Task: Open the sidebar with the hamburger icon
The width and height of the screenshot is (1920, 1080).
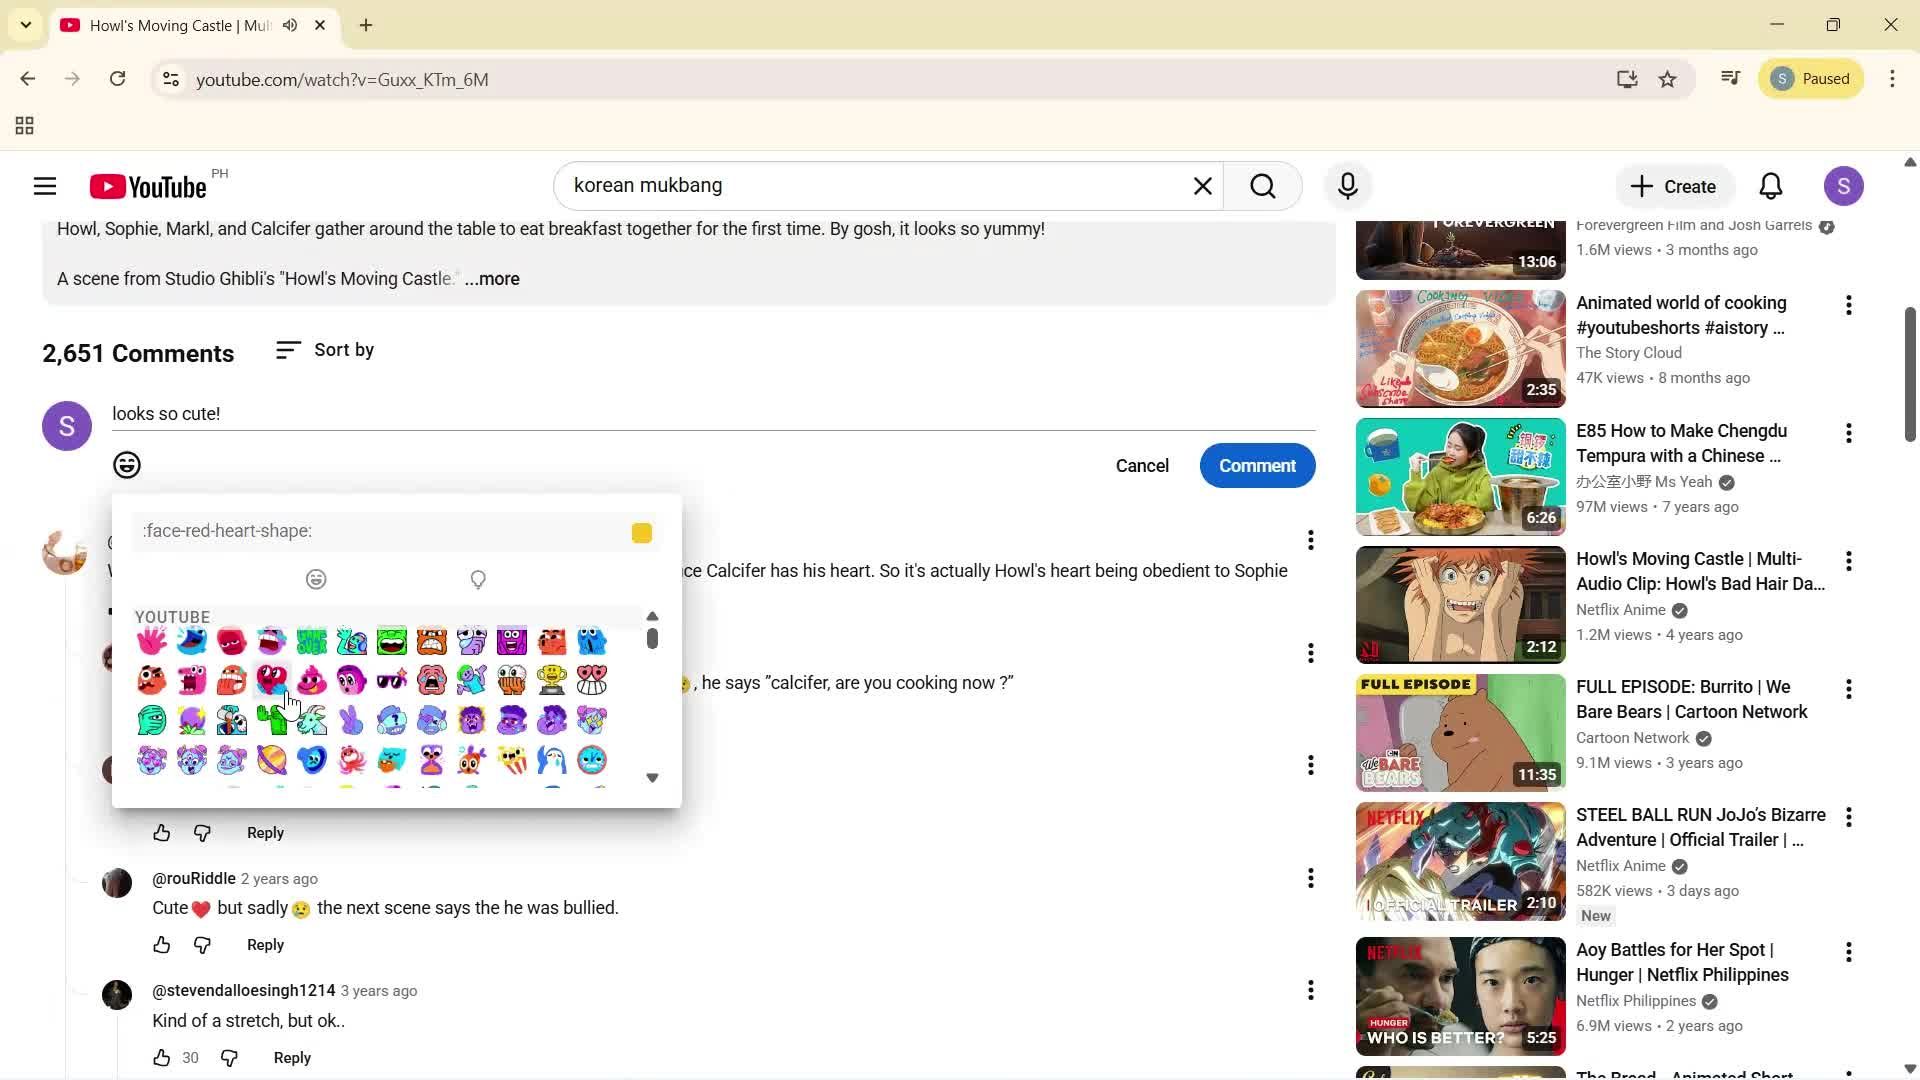Action: point(44,186)
